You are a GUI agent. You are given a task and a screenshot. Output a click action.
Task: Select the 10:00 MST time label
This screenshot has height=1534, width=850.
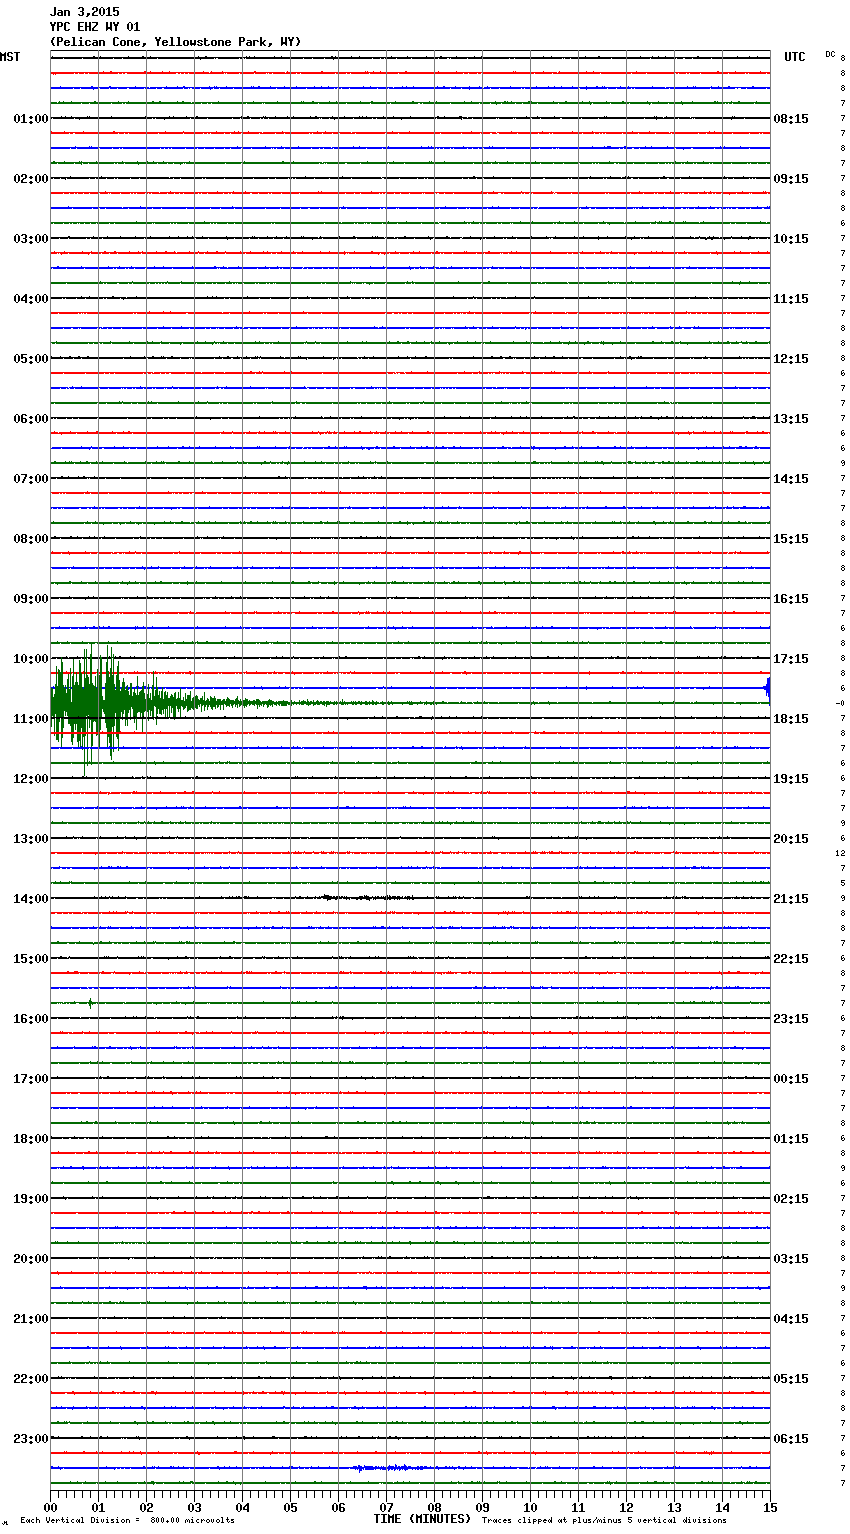click(x=30, y=659)
